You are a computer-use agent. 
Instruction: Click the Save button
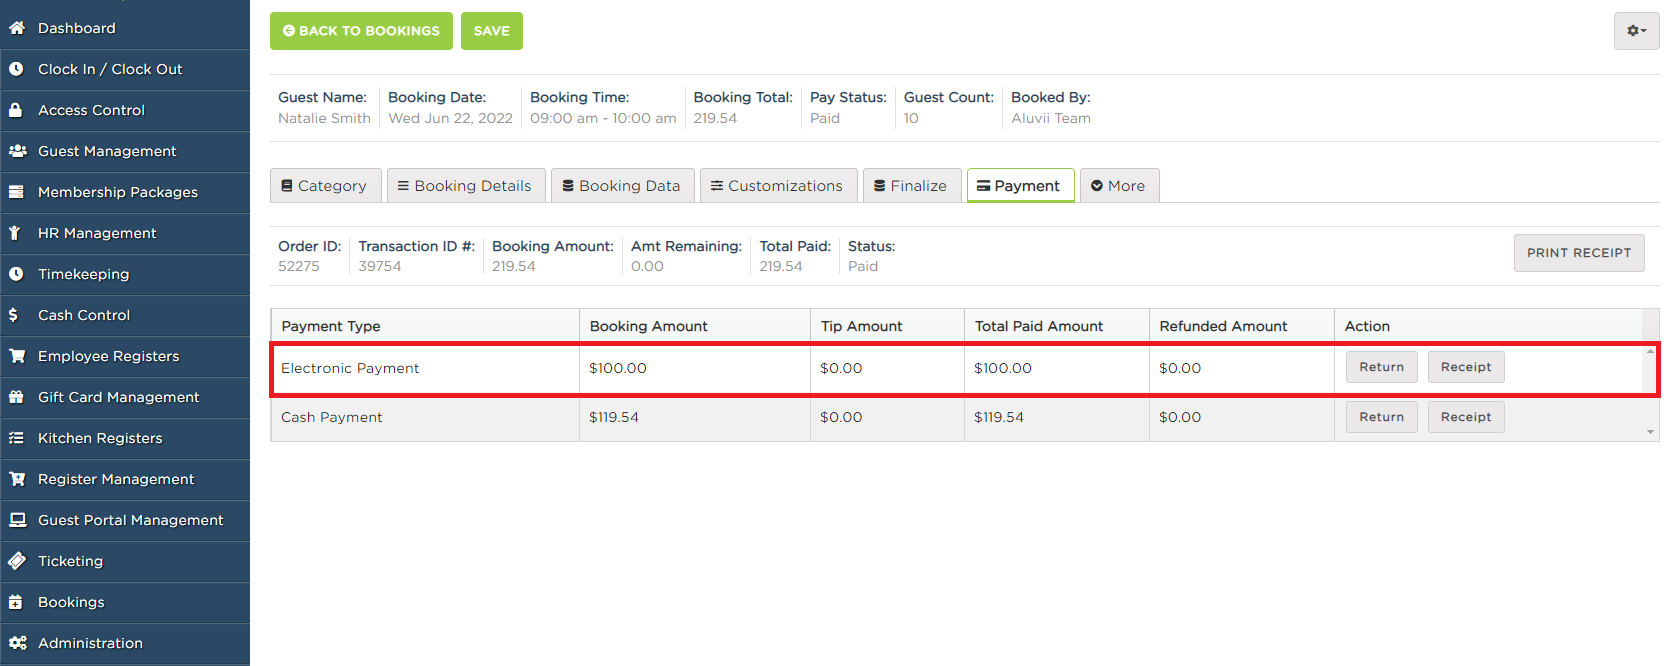click(x=492, y=31)
